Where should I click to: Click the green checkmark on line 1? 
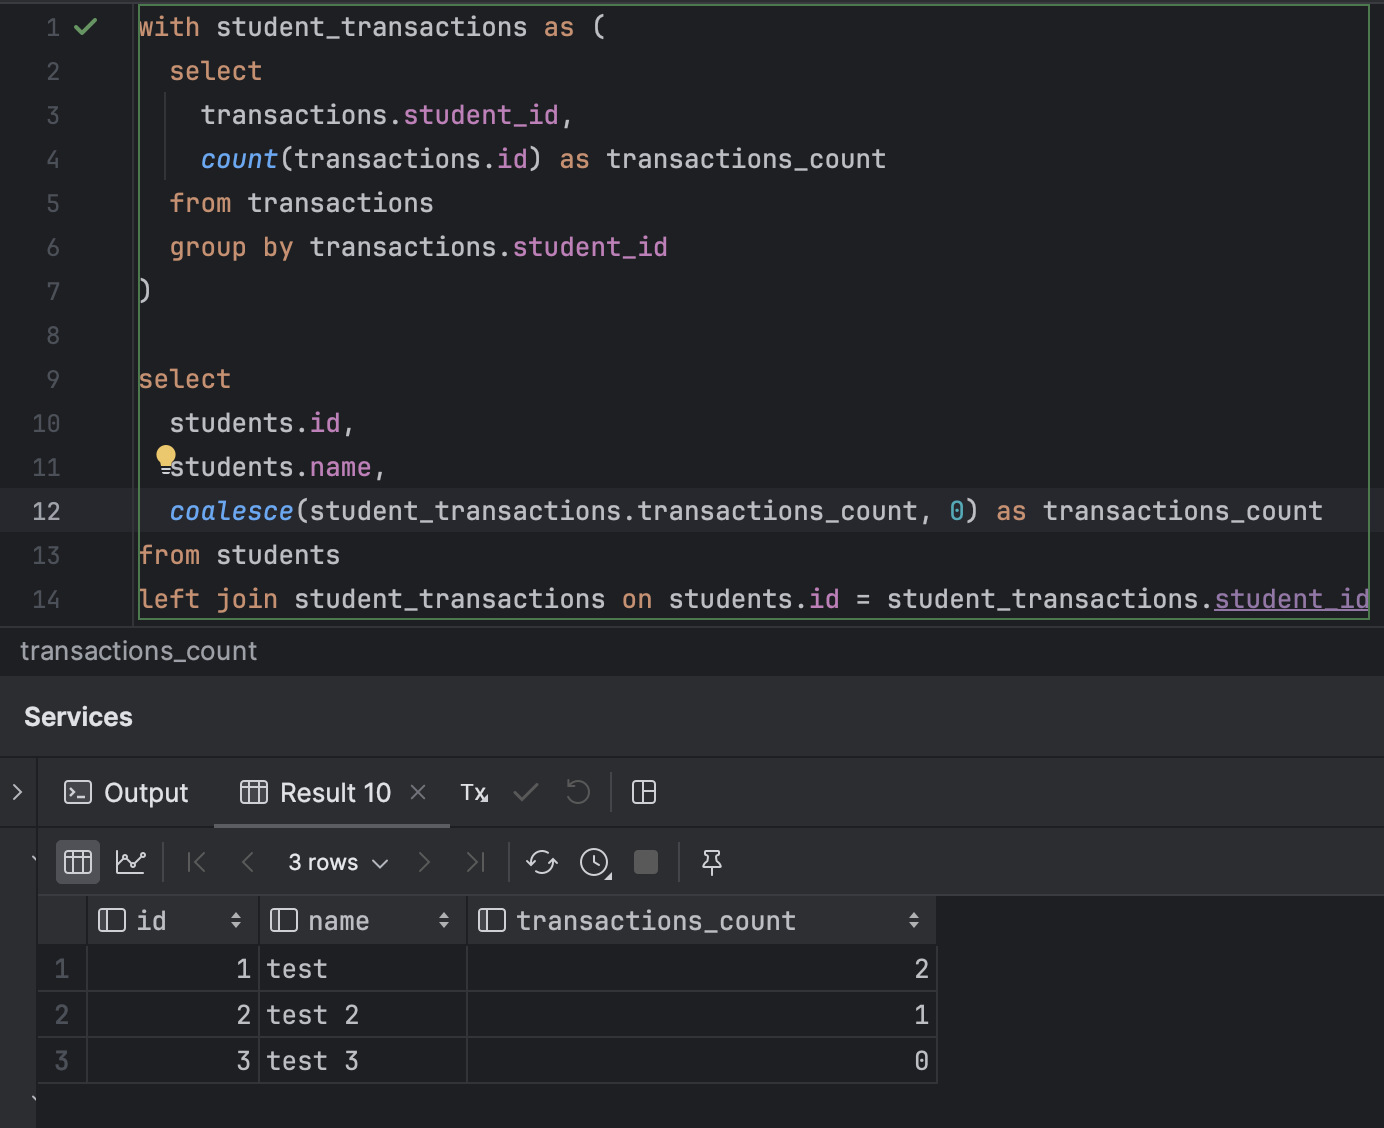pyautogui.click(x=86, y=27)
